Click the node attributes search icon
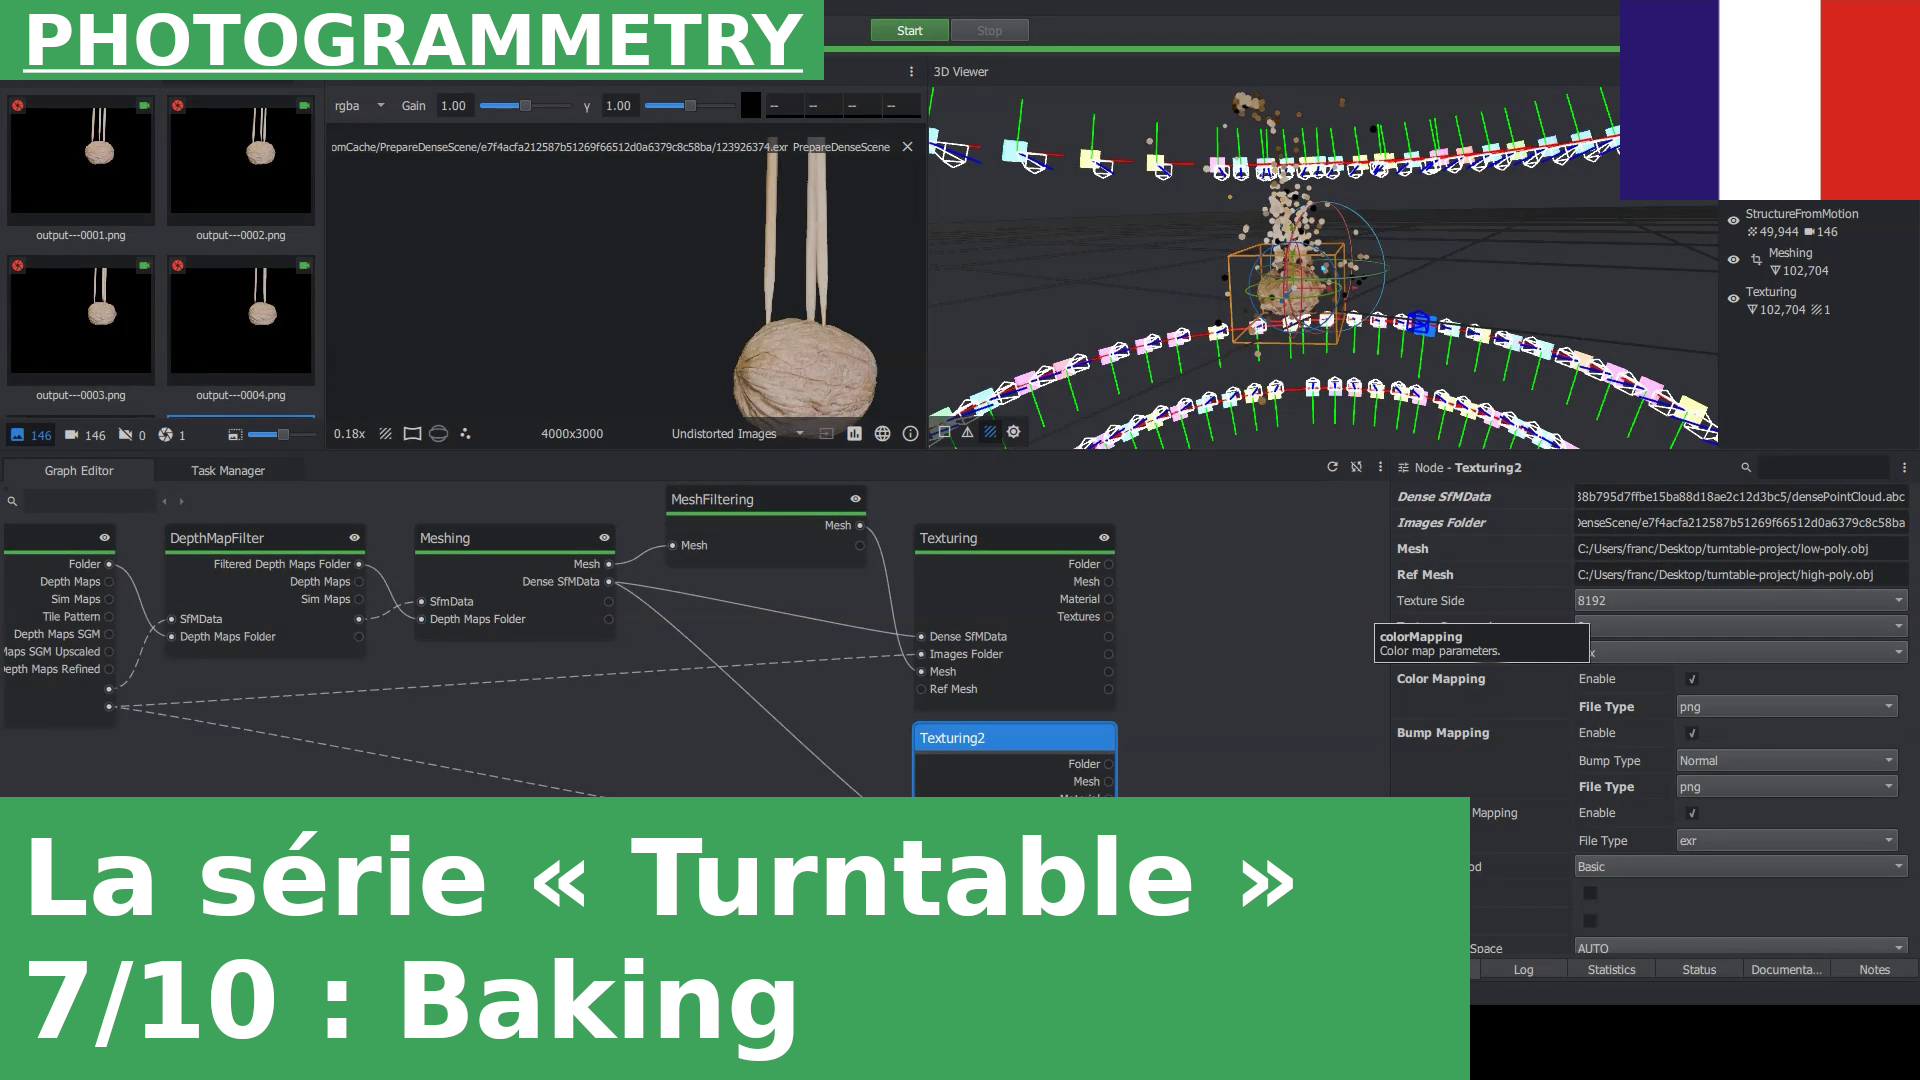 (x=1746, y=468)
